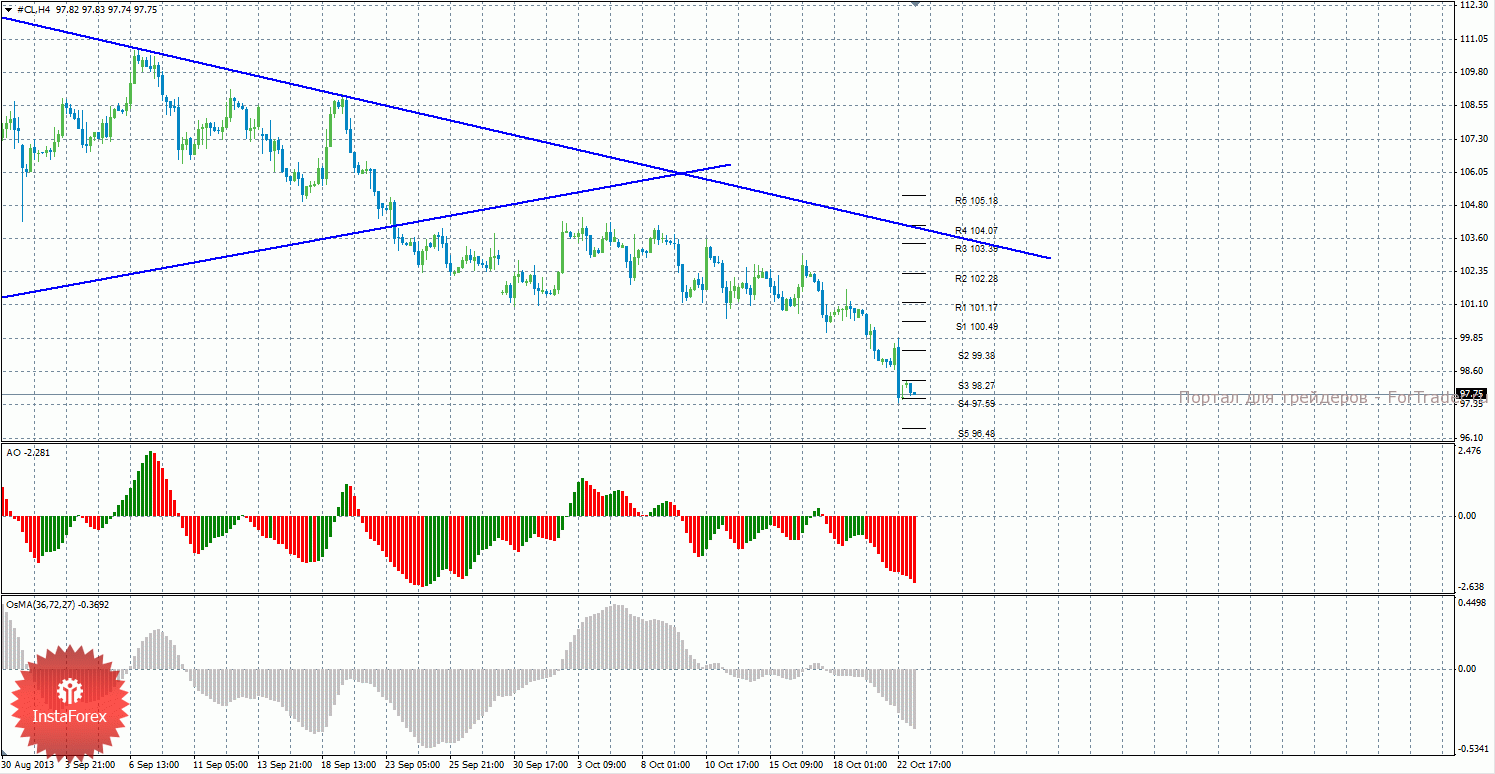The image size is (1495, 774).
Task: Click the 30 Sep 17:00 date label
Action: [542, 765]
